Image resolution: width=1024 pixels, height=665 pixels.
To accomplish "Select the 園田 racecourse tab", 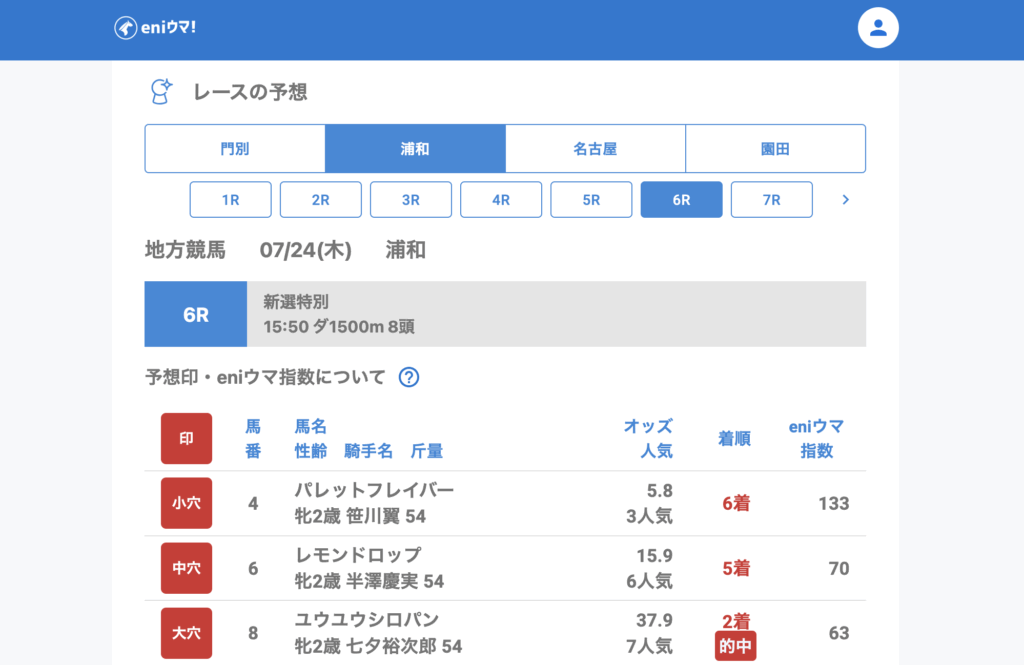I will tap(775, 149).
